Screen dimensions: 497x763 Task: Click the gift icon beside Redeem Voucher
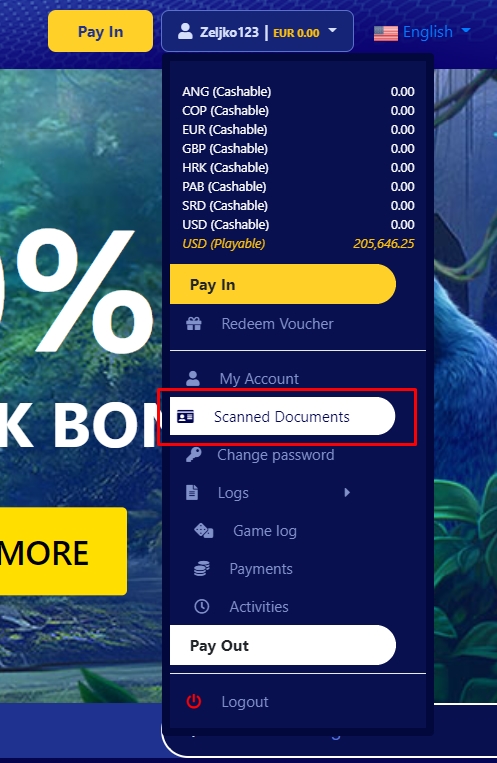pos(194,324)
